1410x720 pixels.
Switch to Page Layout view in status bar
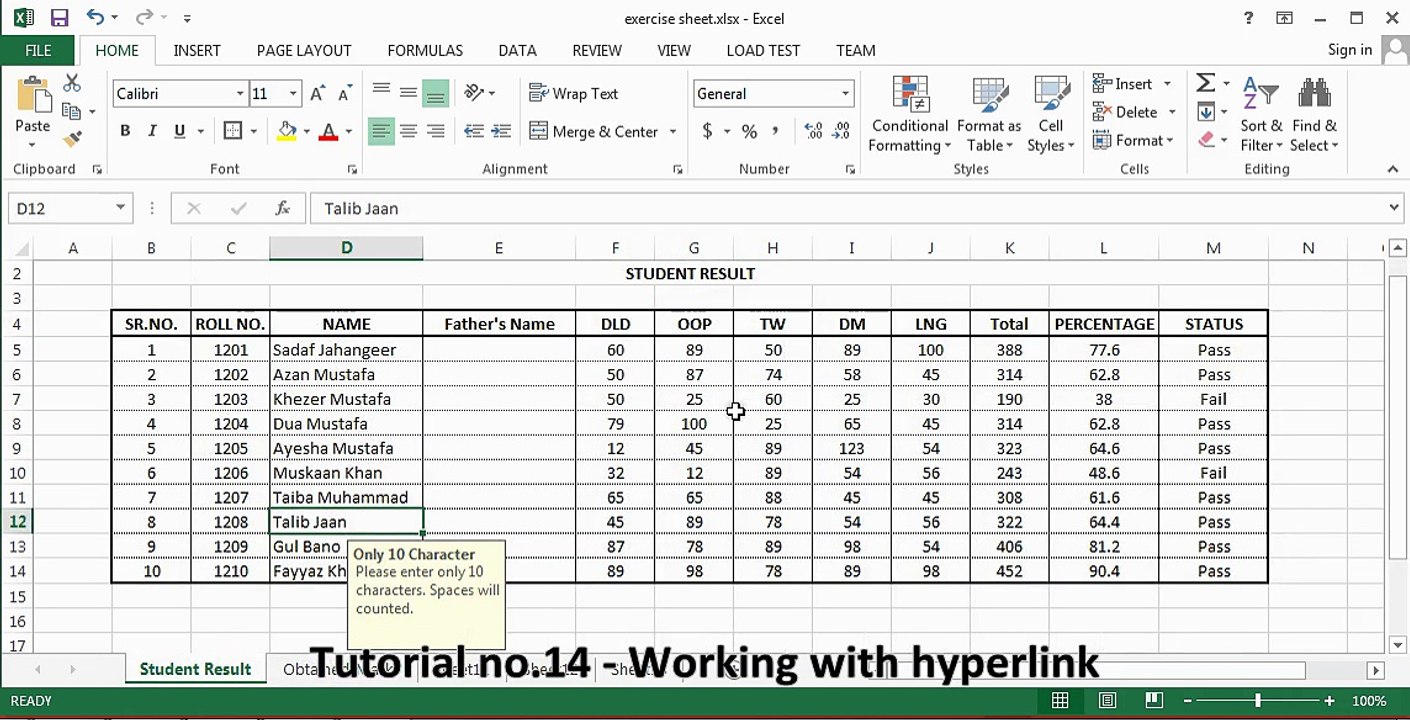[1107, 700]
